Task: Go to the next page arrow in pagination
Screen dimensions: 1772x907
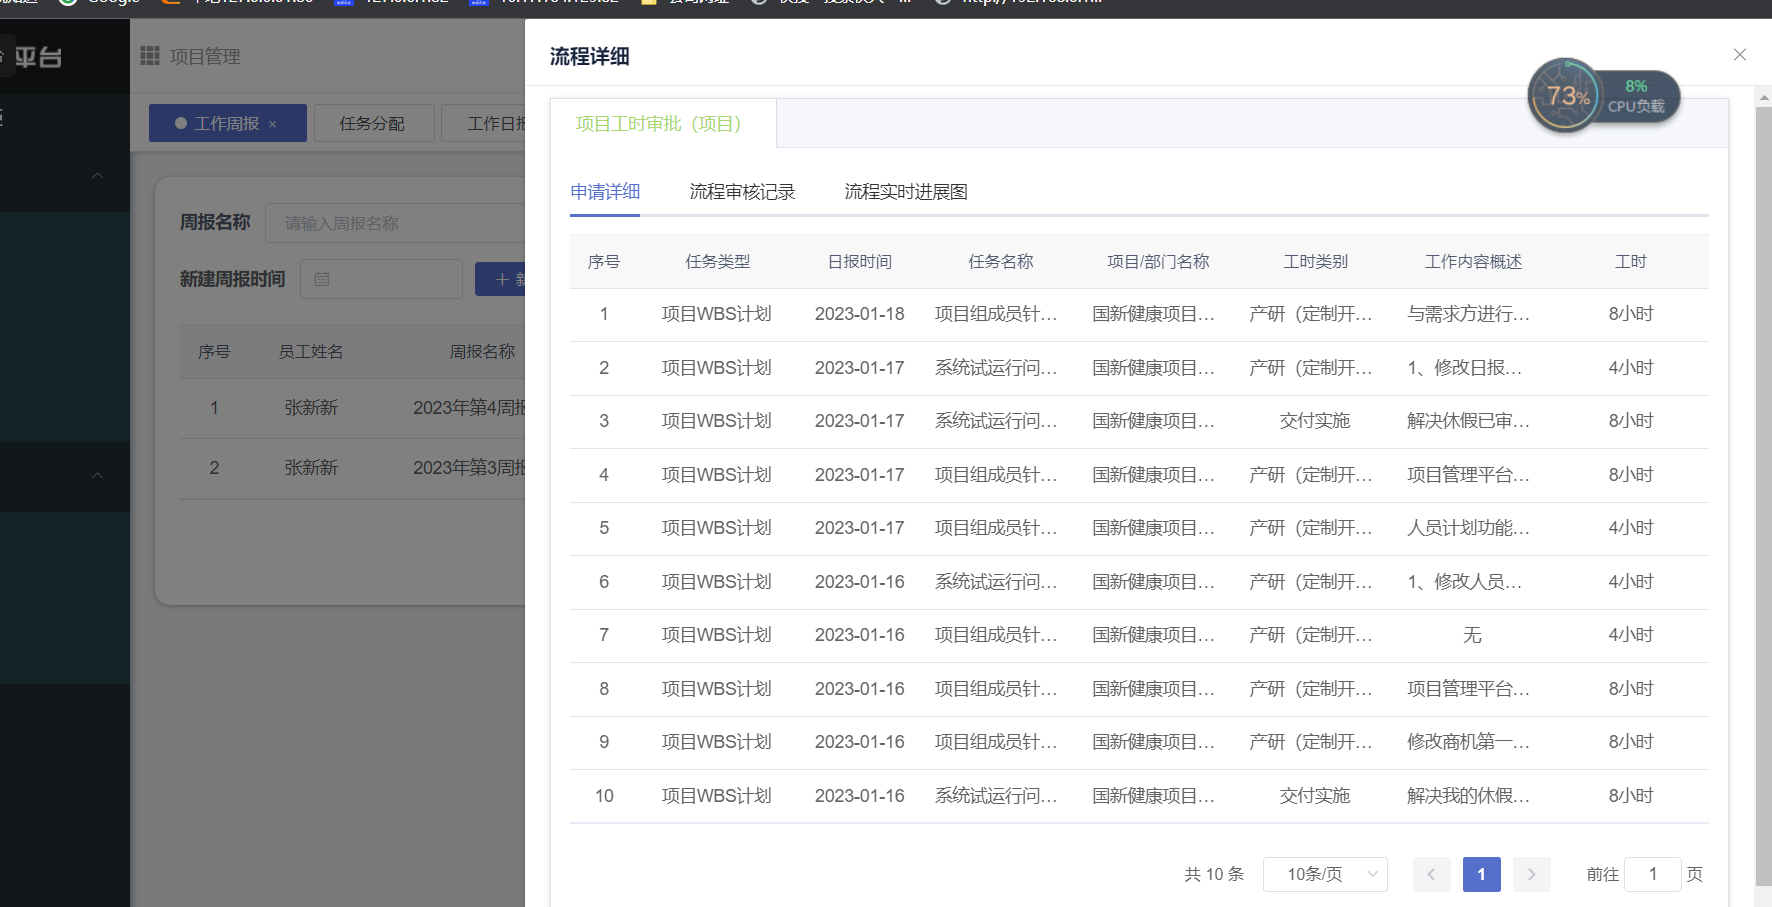Action: coord(1531,874)
